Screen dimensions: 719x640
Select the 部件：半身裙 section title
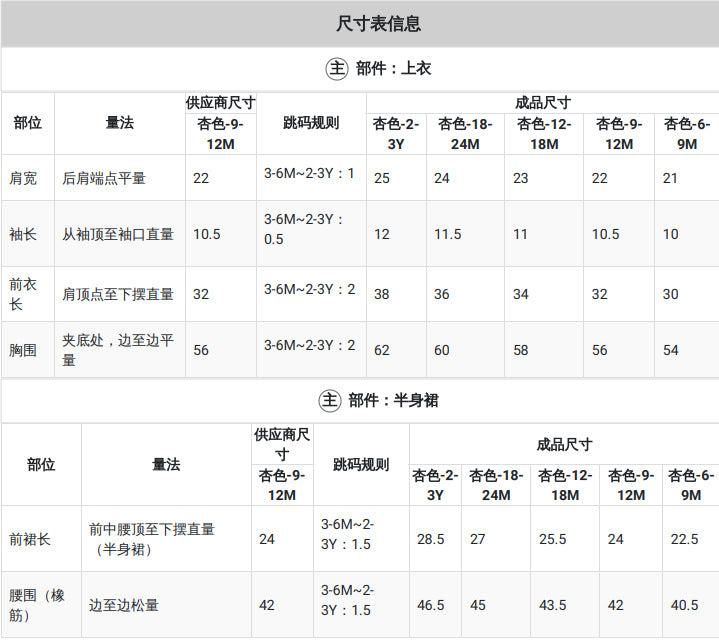coord(393,401)
